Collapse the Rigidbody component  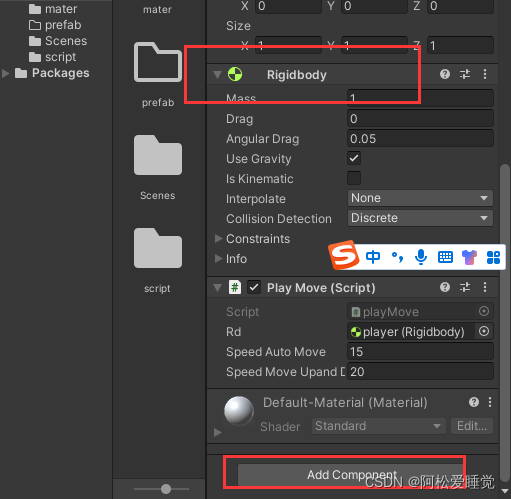[217, 74]
